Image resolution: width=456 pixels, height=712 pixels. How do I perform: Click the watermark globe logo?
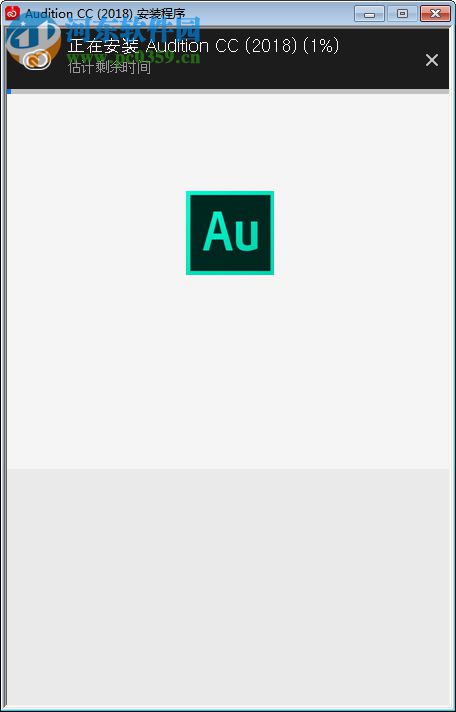pyautogui.click(x=34, y=39)
